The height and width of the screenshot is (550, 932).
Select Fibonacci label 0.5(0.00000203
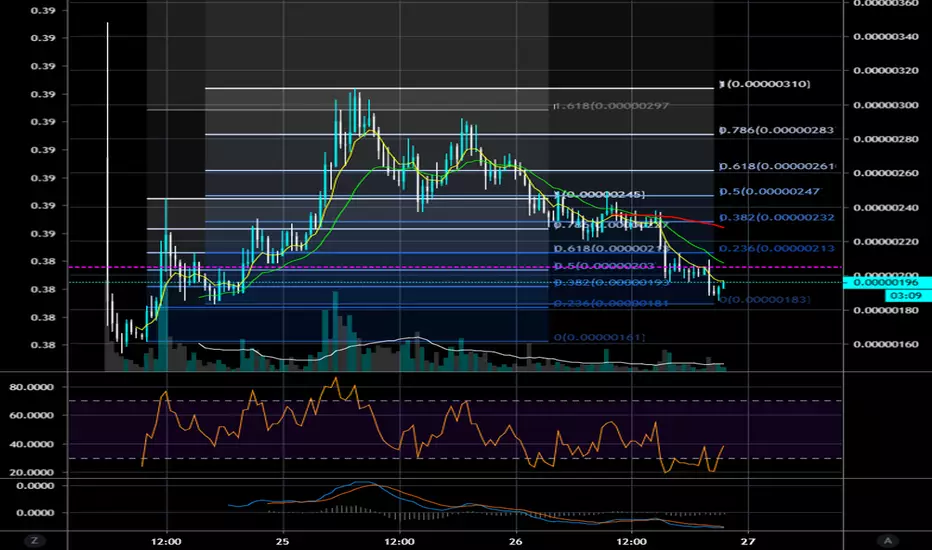(x=604, y=266)
